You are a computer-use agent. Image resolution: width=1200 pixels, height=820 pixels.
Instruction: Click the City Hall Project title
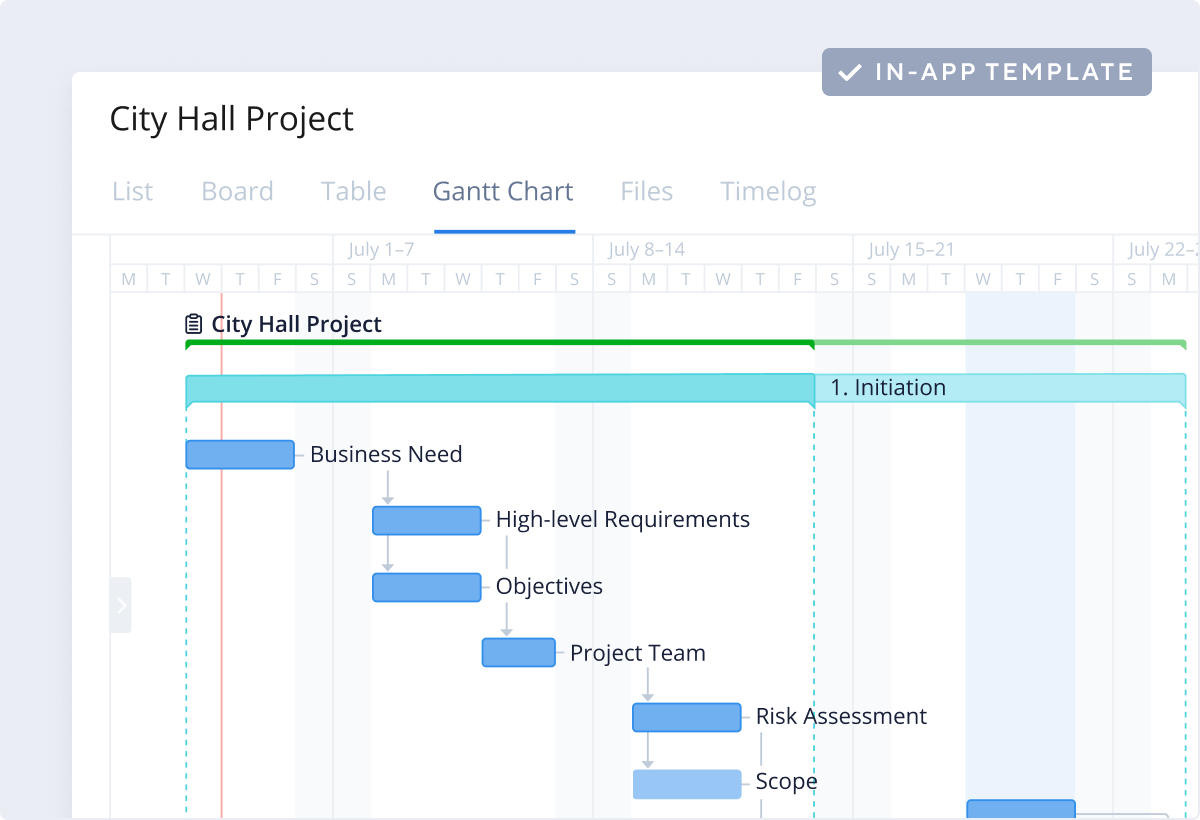[x=231, y=119]
